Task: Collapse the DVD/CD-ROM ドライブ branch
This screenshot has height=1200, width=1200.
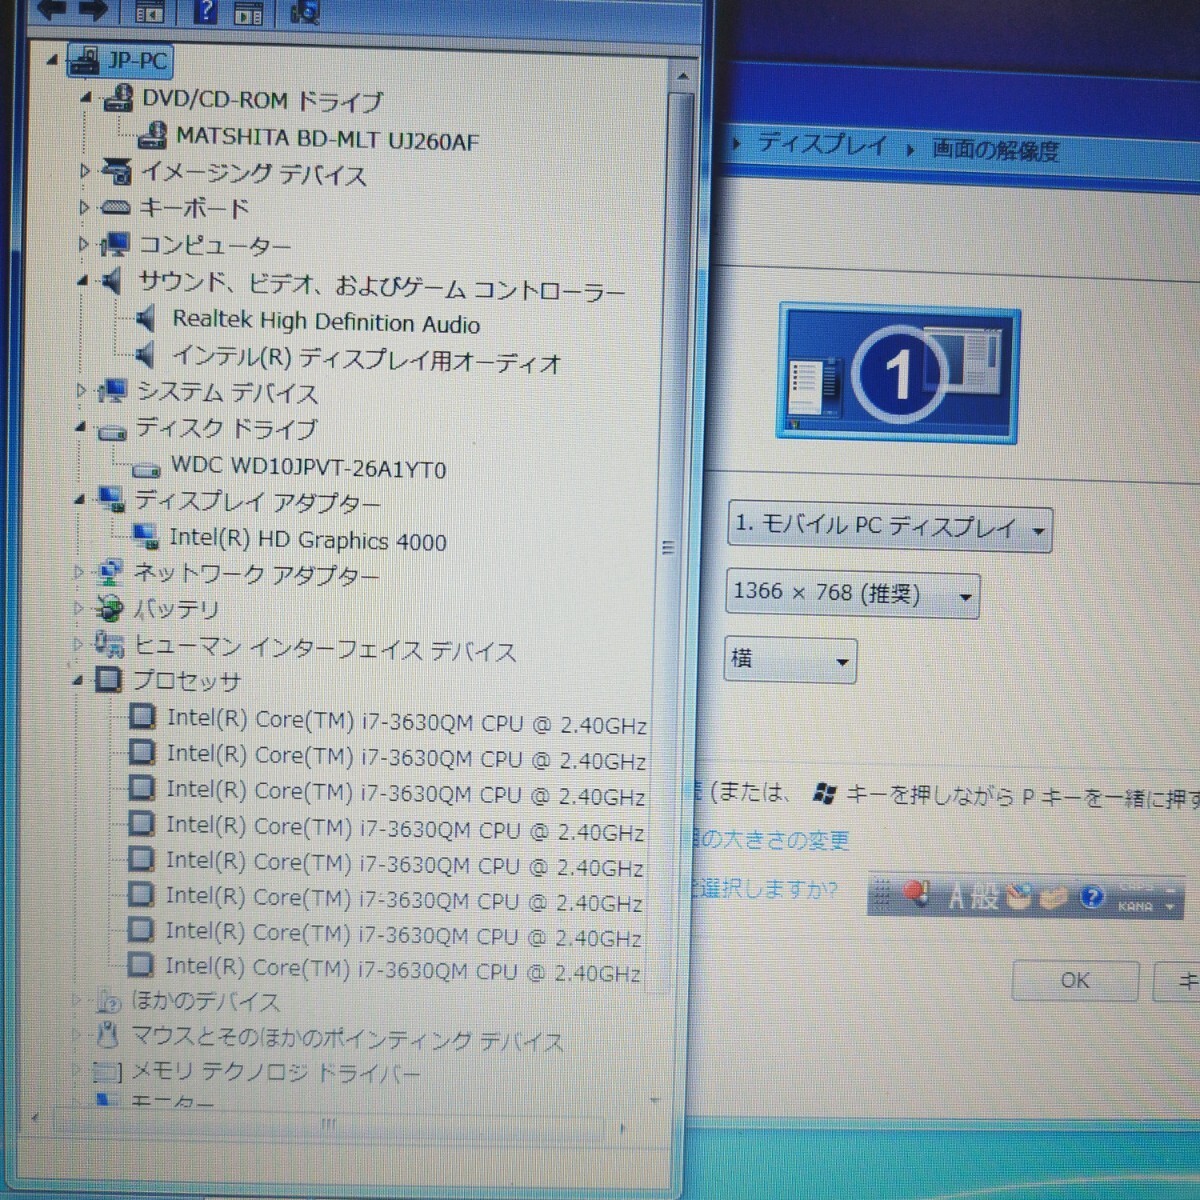Action: point(86,98)
